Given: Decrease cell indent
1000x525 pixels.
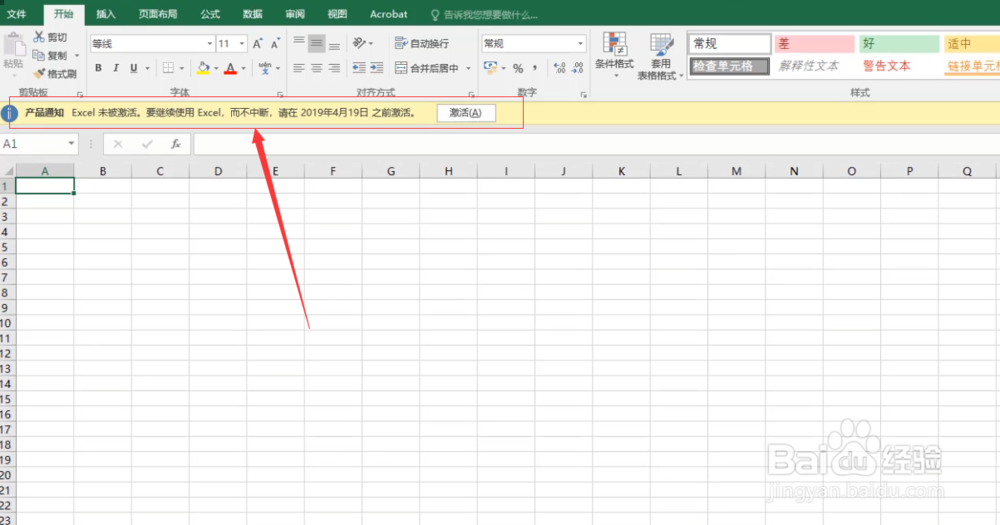Looking at the screenshot, I should [x=359, y=68].
